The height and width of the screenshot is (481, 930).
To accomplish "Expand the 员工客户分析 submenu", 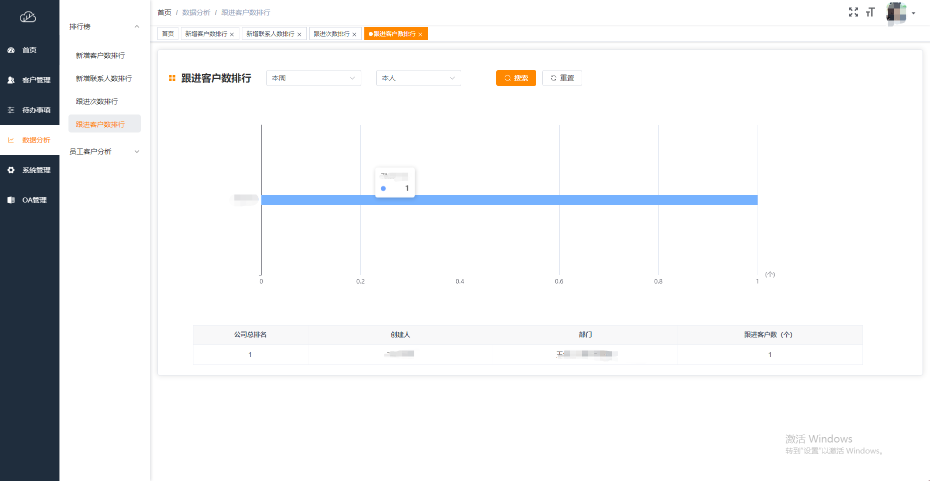I will pos(104,152).
